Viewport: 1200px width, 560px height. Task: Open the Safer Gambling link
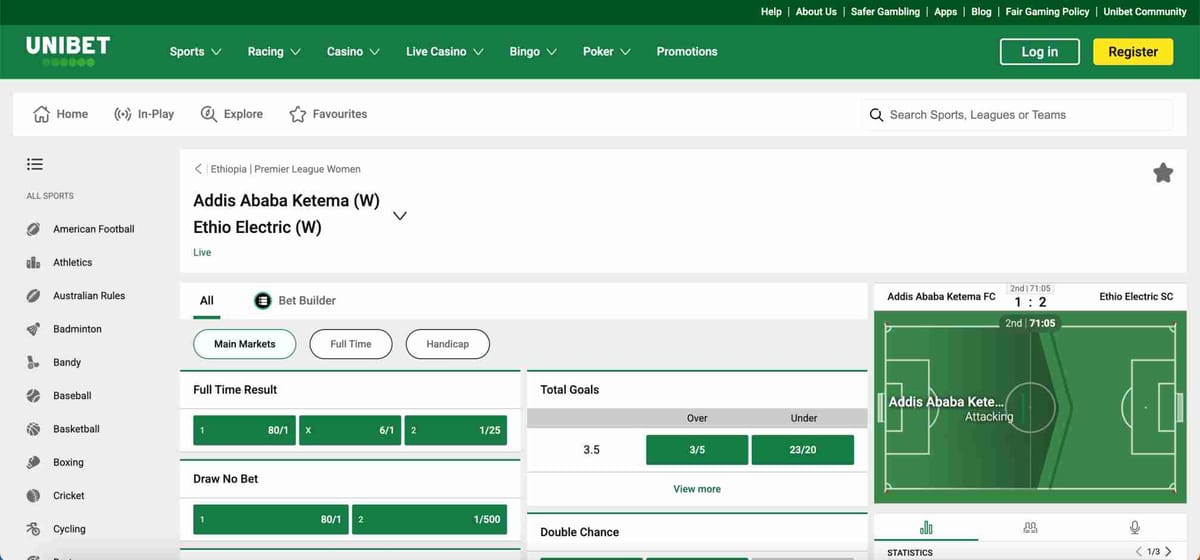[885, 12]
